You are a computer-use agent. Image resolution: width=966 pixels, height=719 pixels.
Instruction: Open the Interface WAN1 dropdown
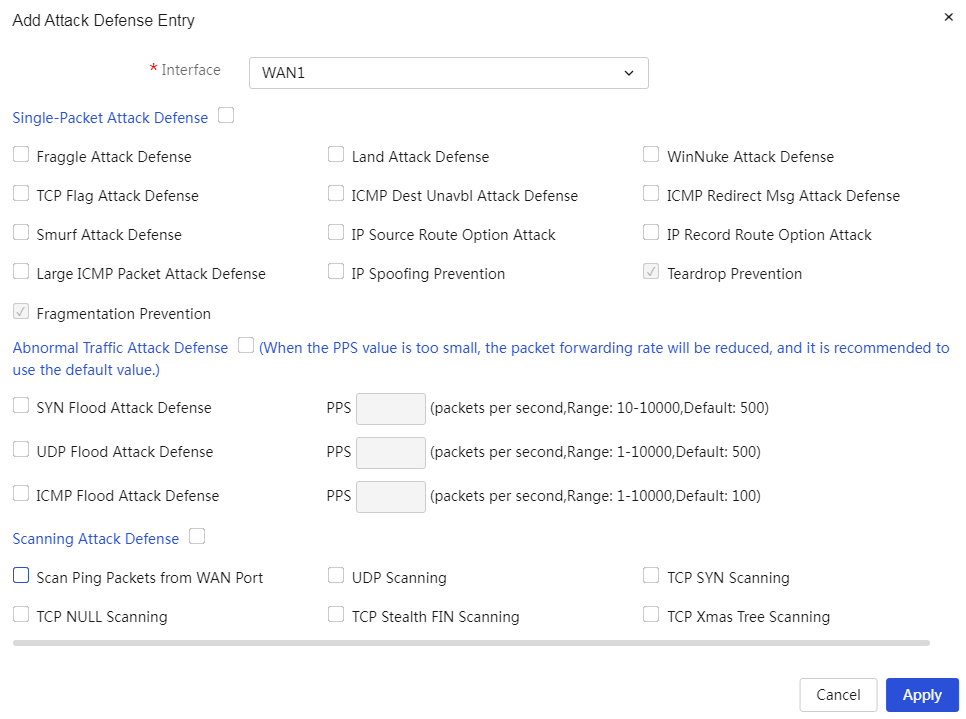448,73
